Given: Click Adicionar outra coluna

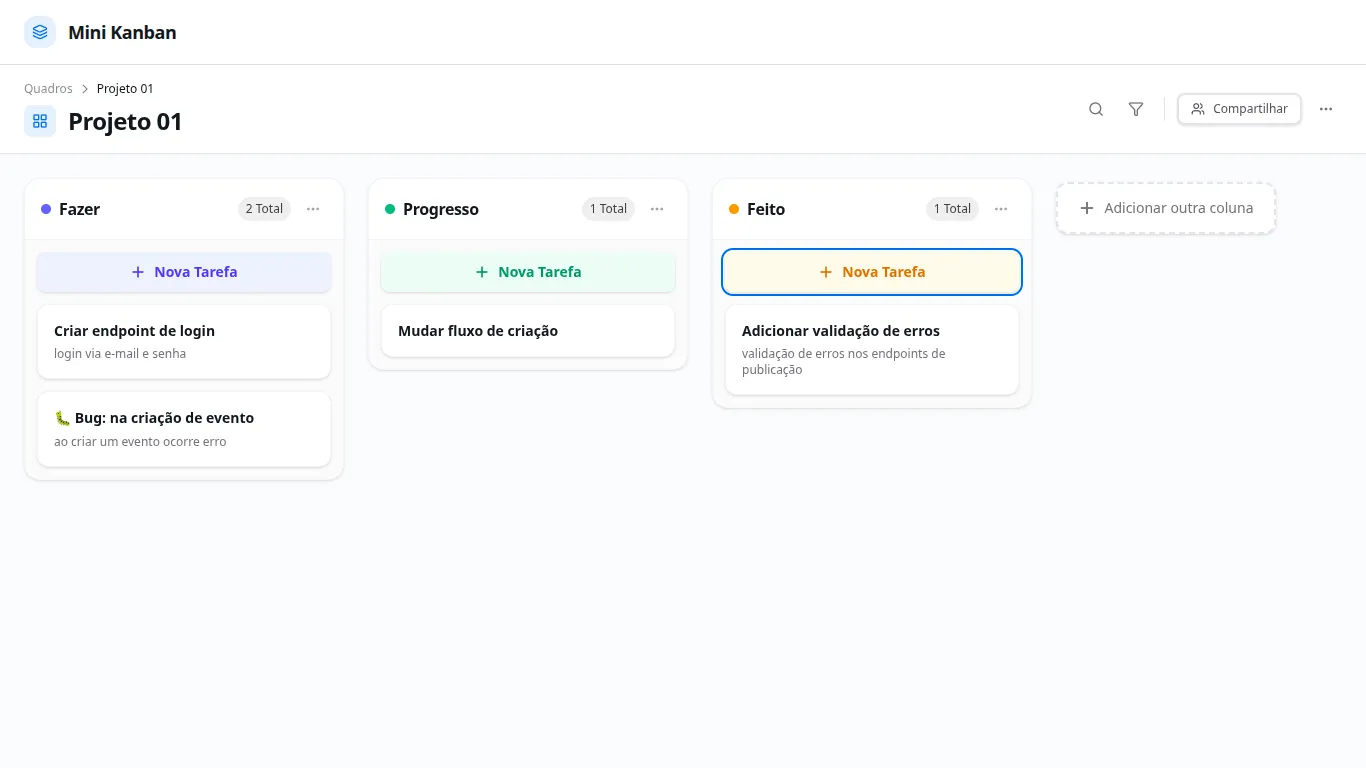Looking at the screenshot, I should coord(1166,208).
